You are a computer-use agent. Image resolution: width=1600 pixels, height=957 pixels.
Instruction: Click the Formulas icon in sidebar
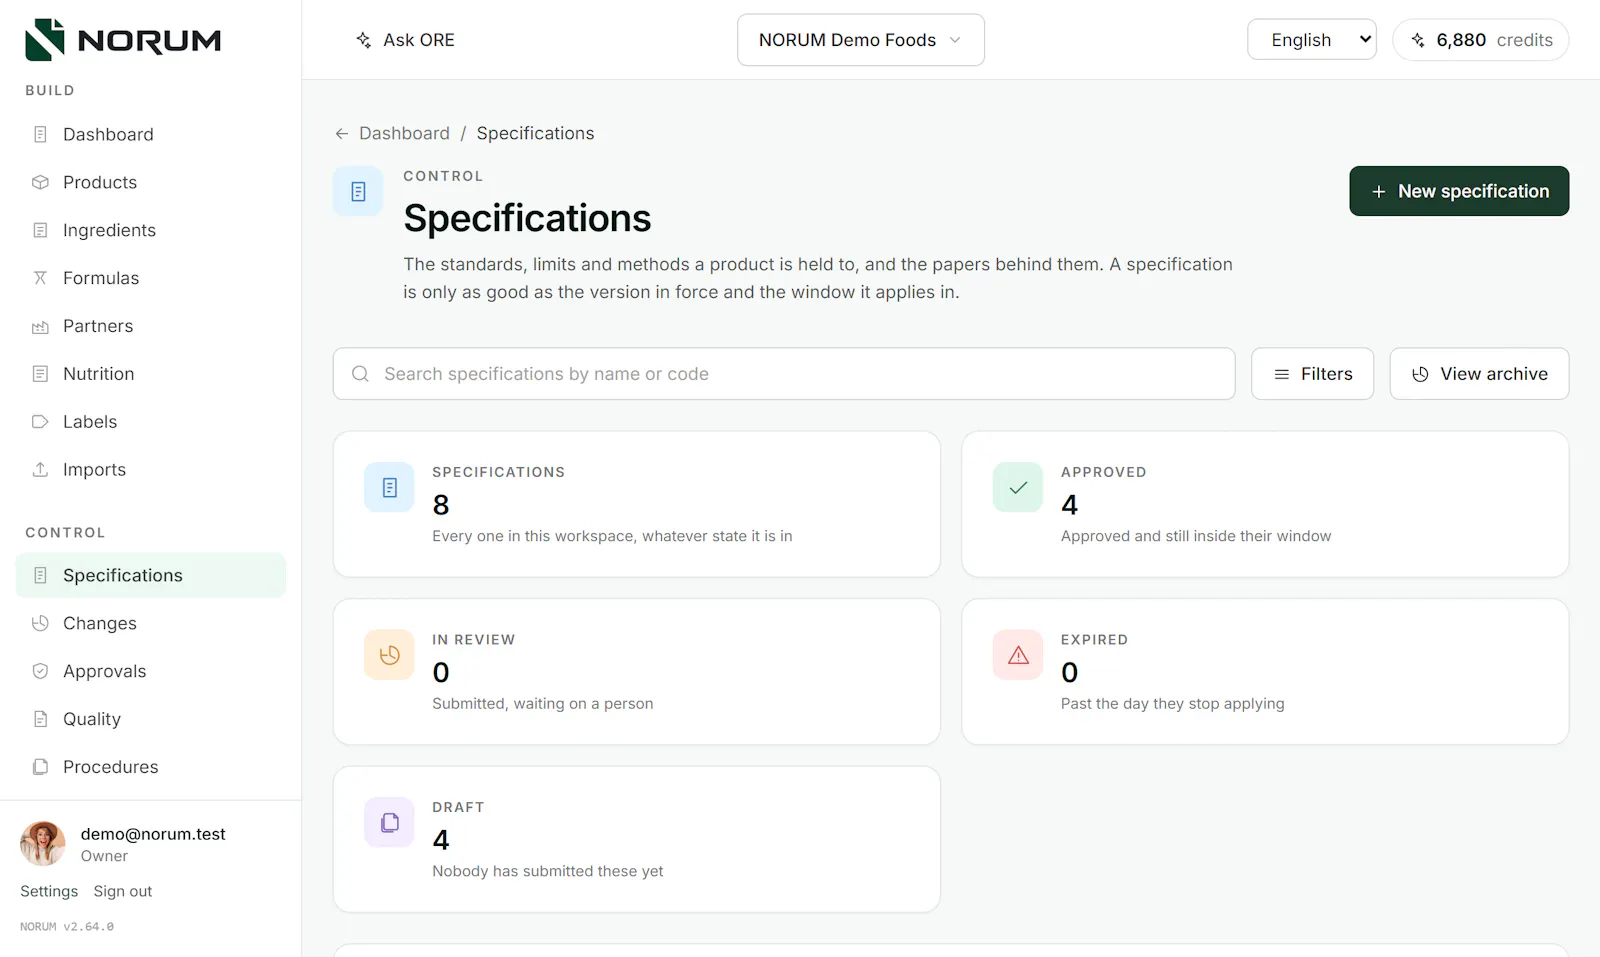coord(40,278)
